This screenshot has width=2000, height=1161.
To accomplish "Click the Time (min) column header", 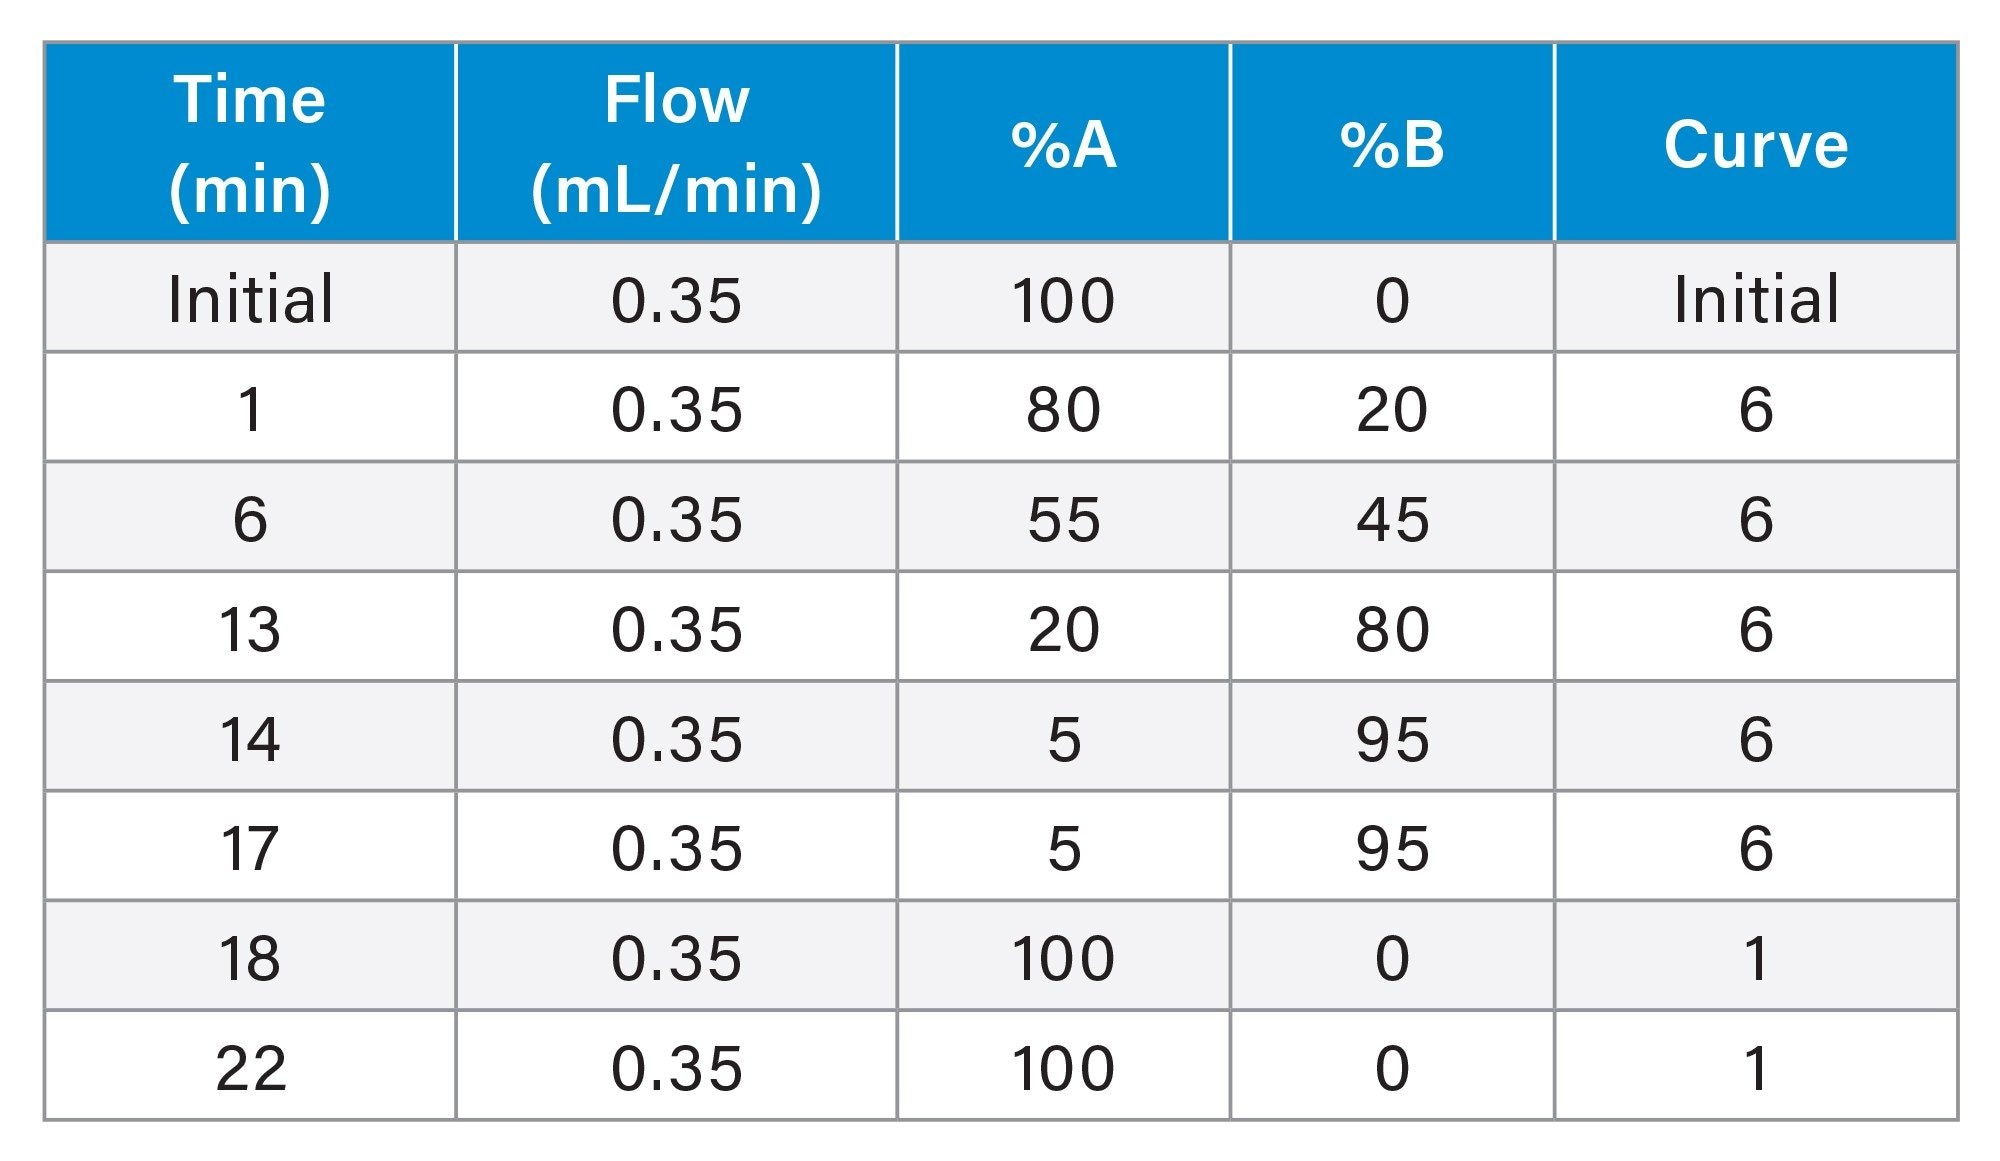I will [x=250, y=143].
